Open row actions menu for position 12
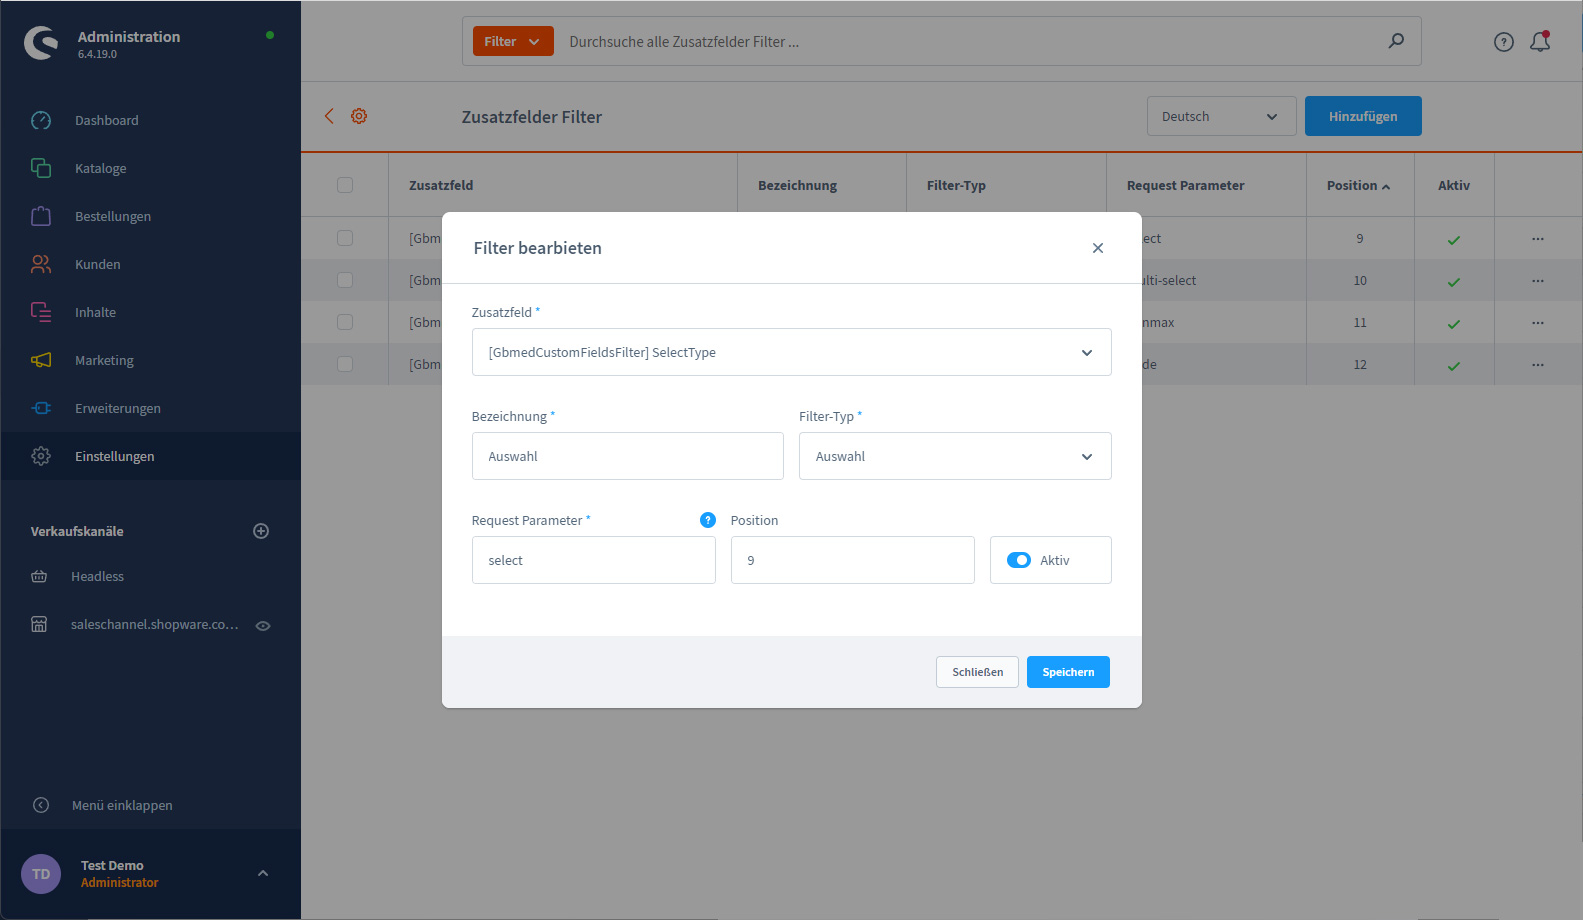Screen dimensions: 1583x920 [x=1538, y=364]
